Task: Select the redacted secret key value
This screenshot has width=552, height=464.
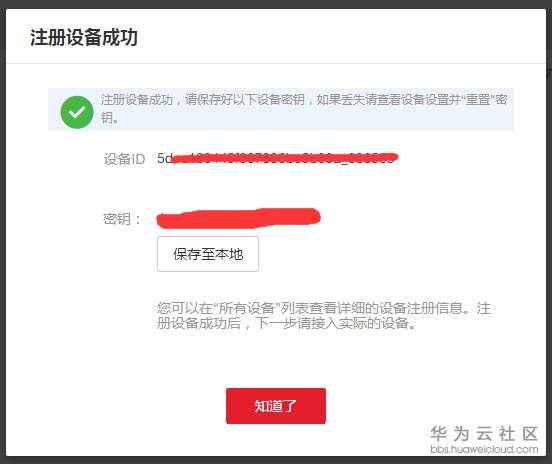Action: [238, 218]
